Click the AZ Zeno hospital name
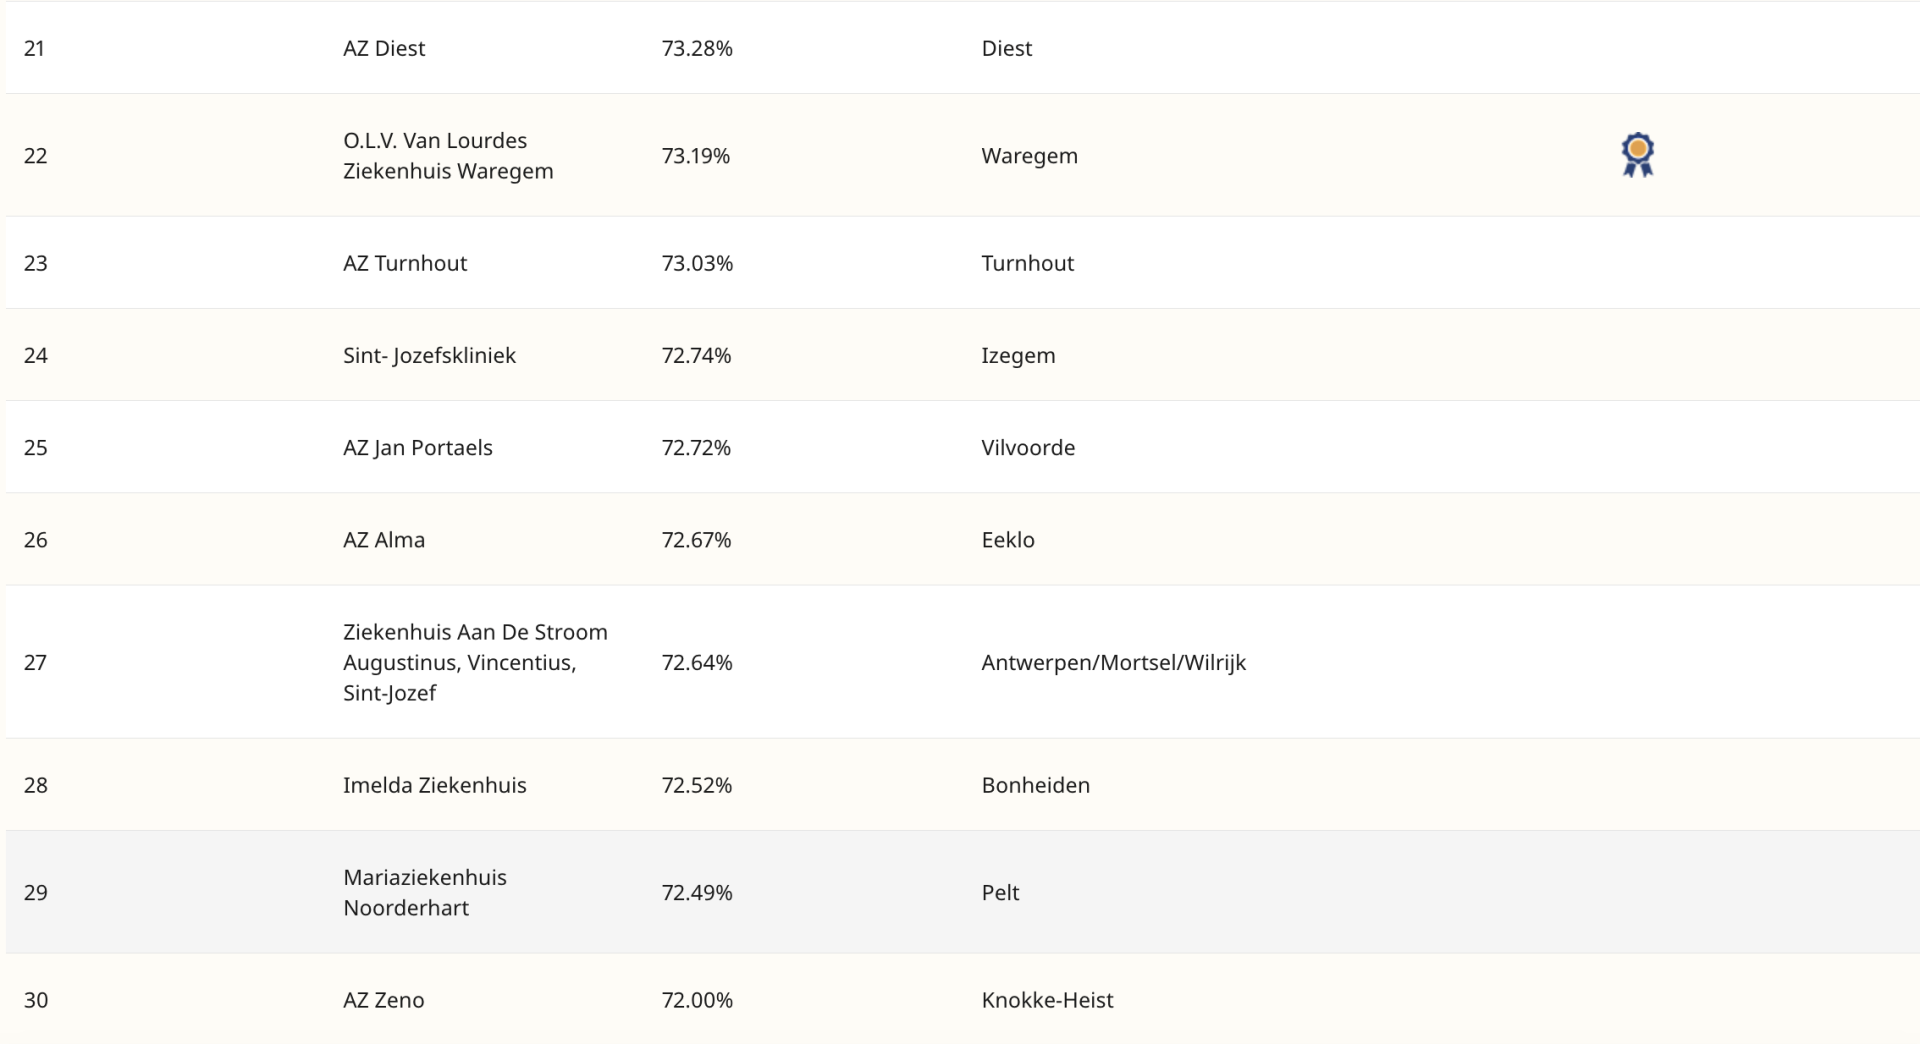1920x1044 pixels. [x=383, y=1000]
